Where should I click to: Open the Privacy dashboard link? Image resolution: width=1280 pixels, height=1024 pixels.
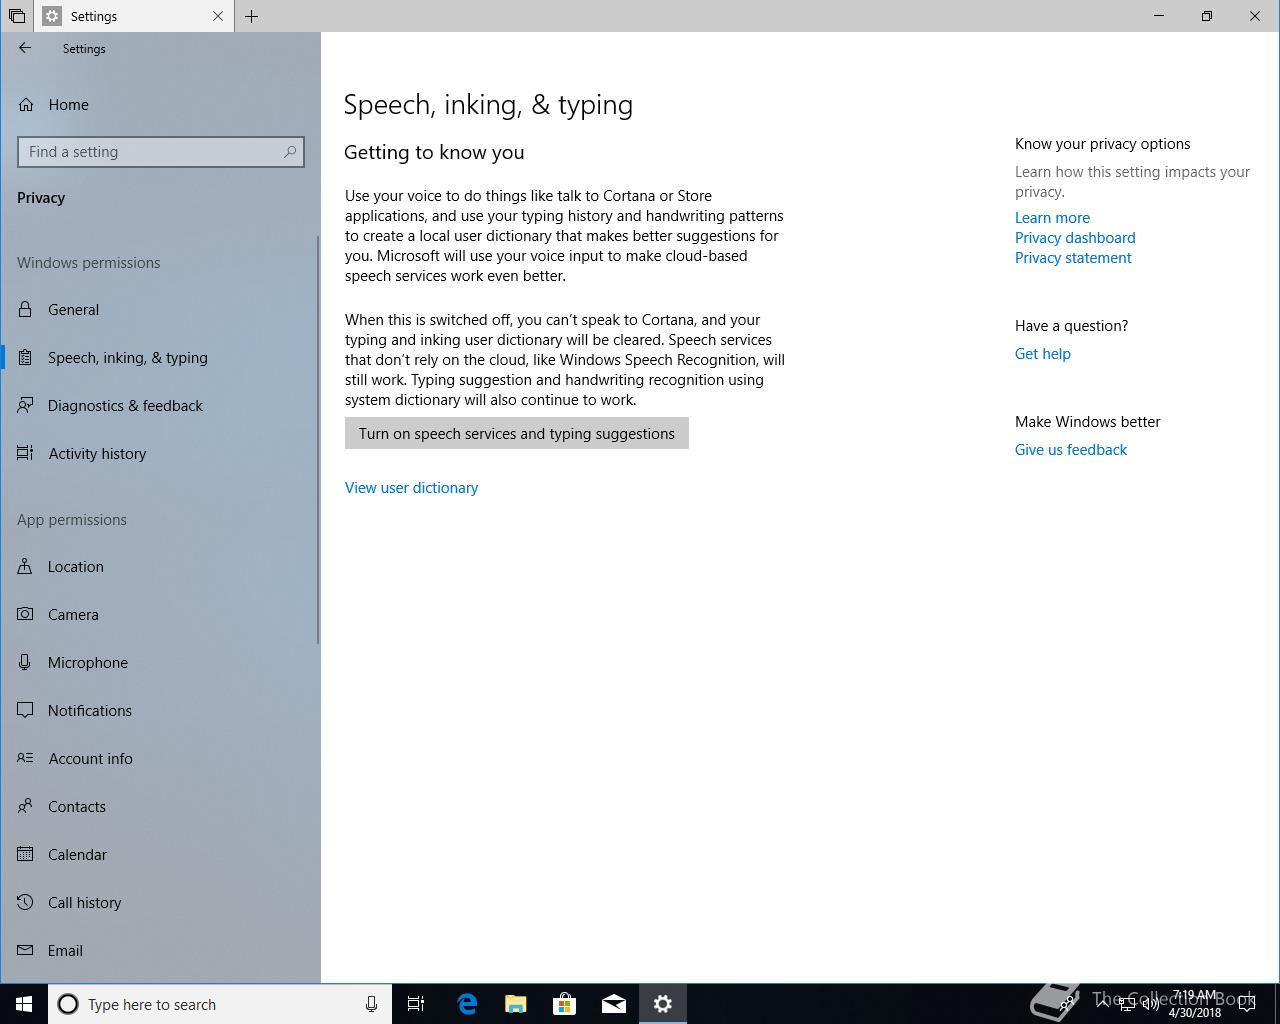pos(1075,238)
